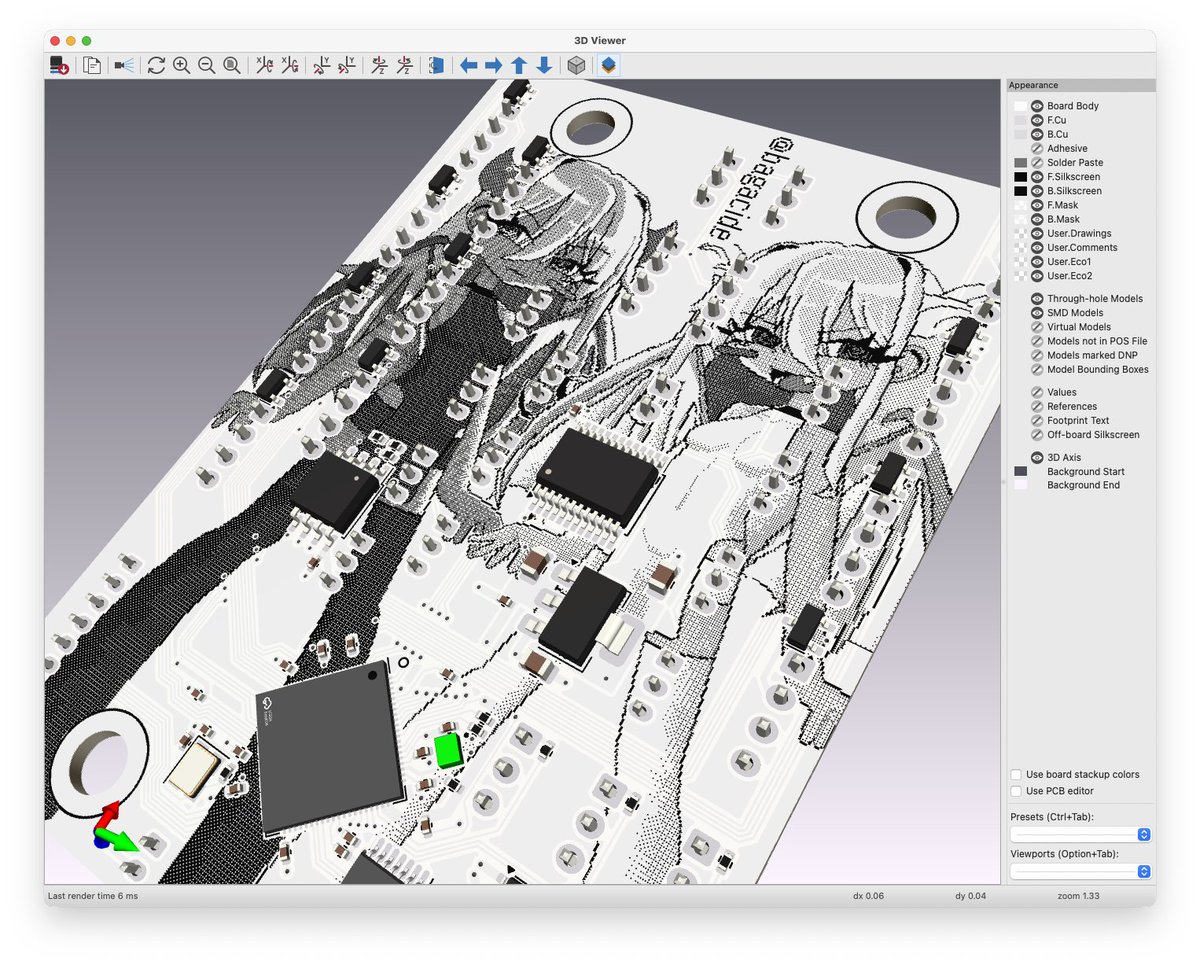Click the B.Mask color swatch
The width and height of the screenshot is (1200, 965).
point(1020,219)
